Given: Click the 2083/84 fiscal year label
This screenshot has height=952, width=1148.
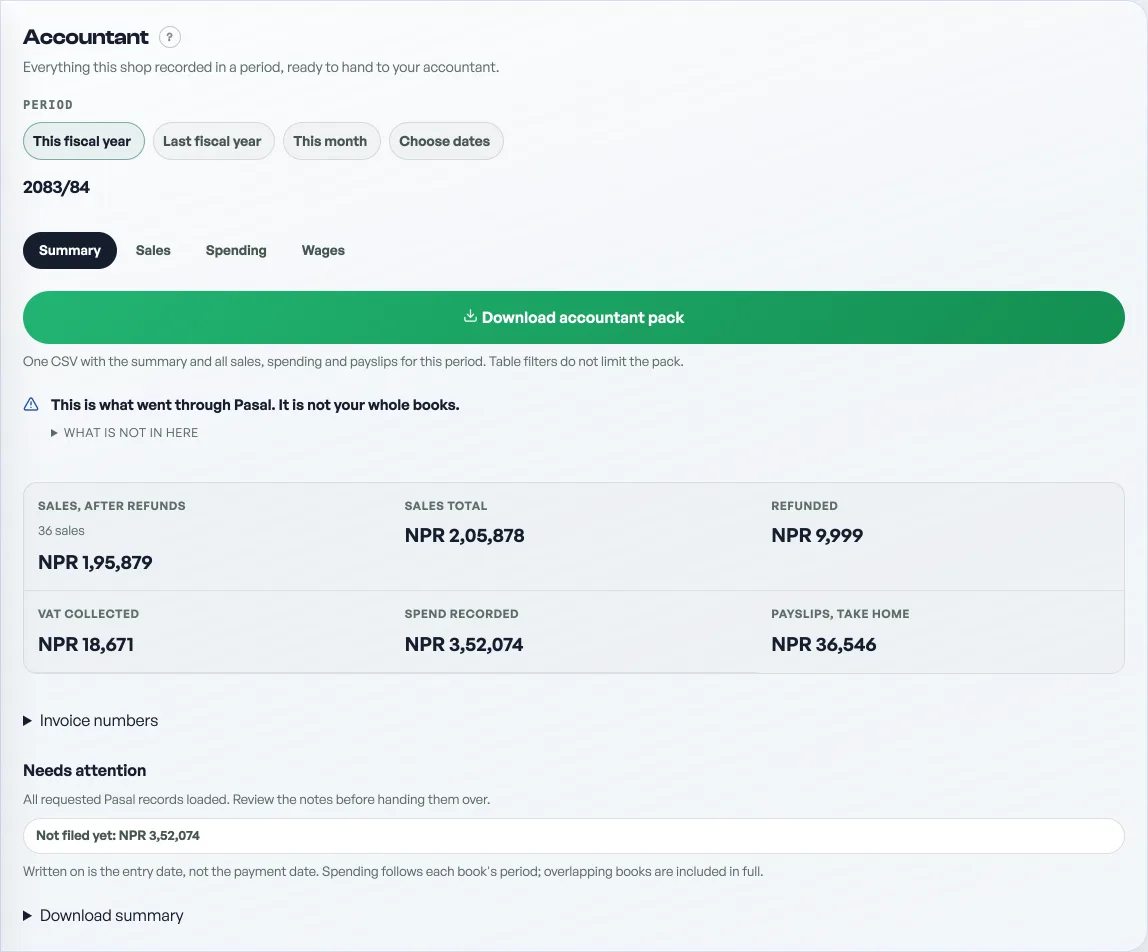Looking at the screenshot, I should tap(56, 187).
